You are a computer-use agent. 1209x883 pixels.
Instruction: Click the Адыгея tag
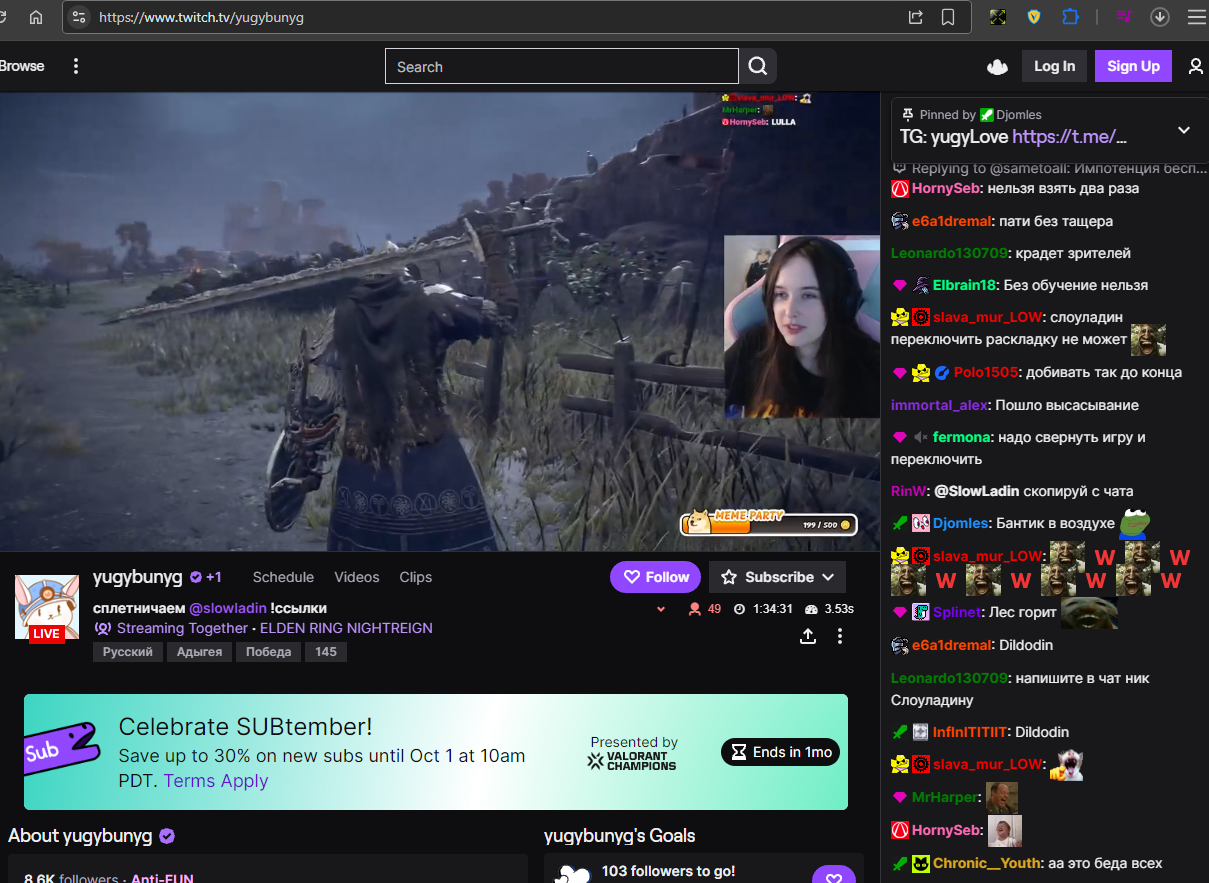[199, 652]
